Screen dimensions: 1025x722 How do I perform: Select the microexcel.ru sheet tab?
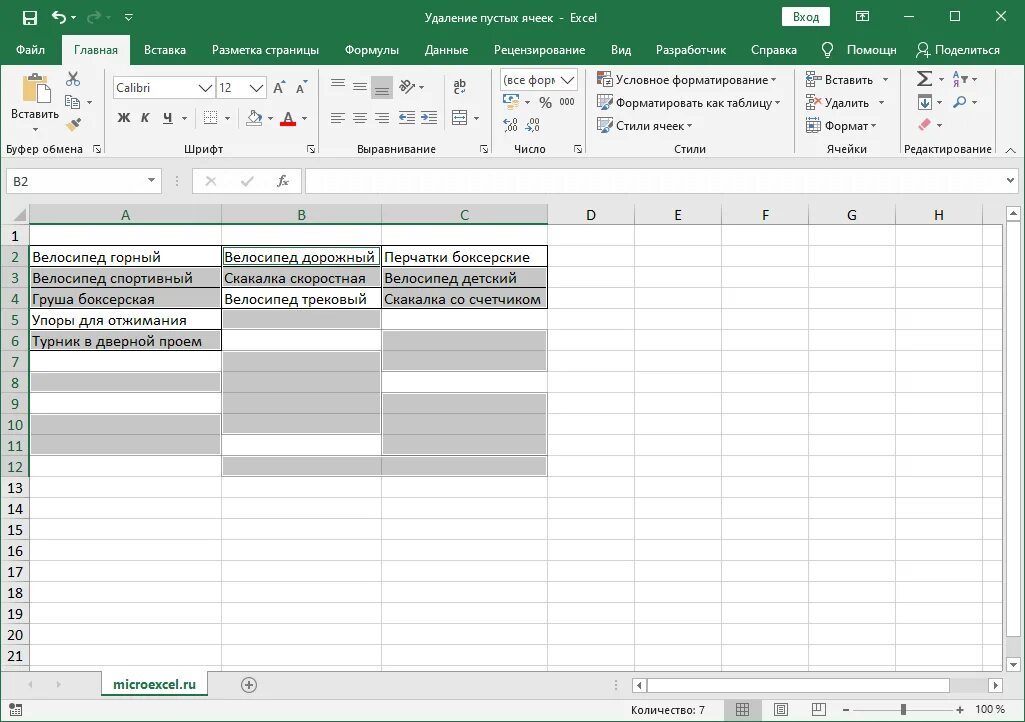point(154,684)
